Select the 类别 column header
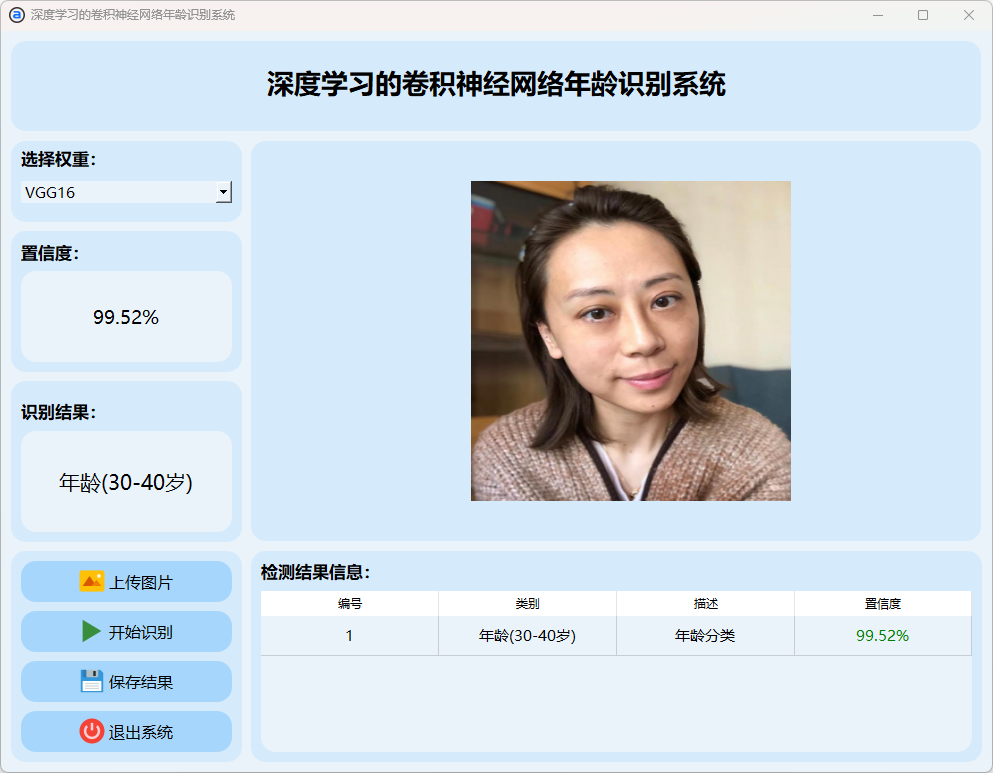 click(527, 604)
